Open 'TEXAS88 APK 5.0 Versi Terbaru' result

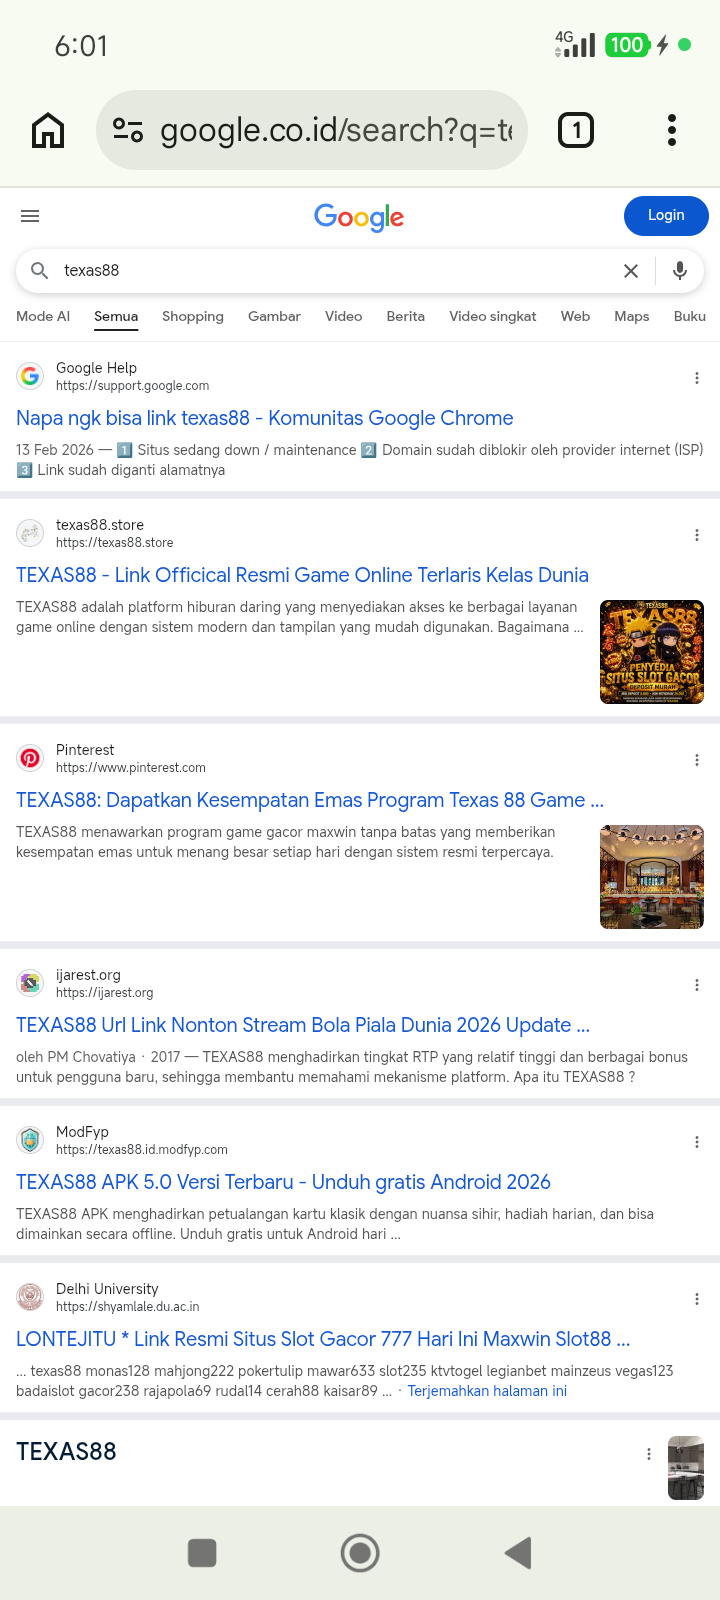[x=283, y=1182]
